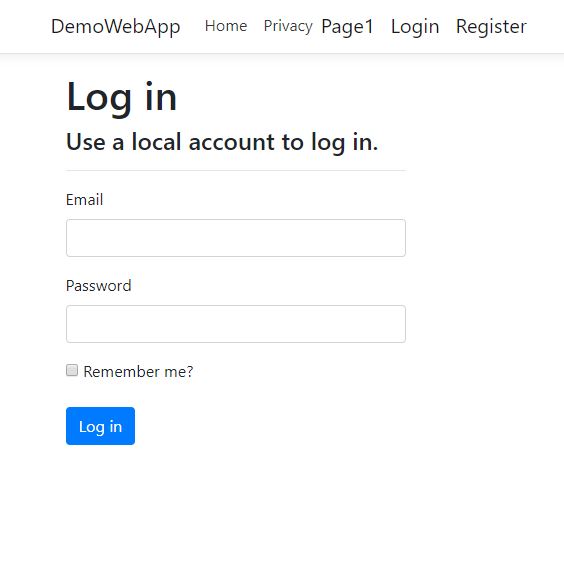Tick the Remember me checkbox

click(x=72, y=370)
